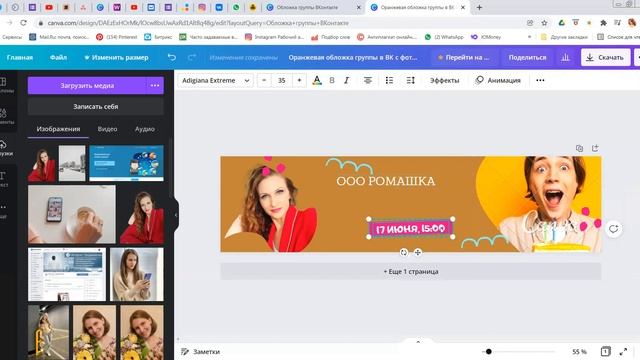Screen dimensions: 640x360
Task: Toggle italic formatting
Action: (347, 80)
